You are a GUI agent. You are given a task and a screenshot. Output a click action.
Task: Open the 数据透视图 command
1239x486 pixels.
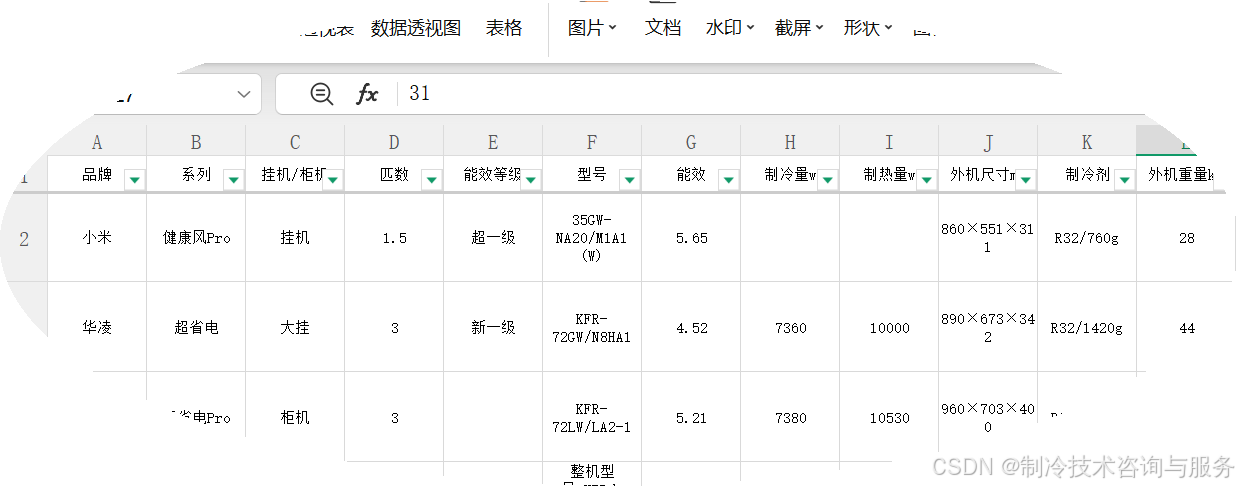click(x=416, y=28)
